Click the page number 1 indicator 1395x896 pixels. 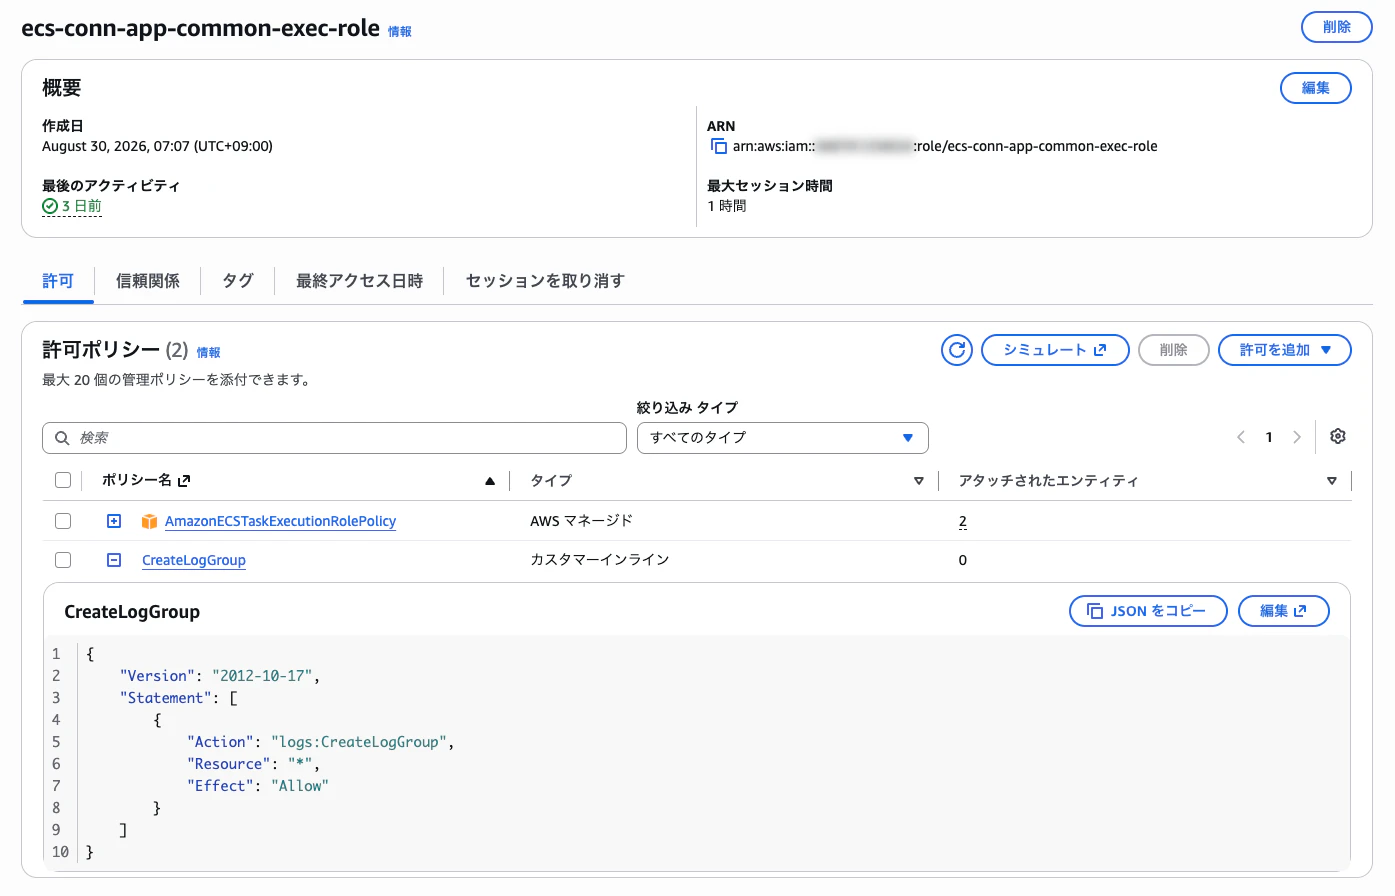pyautogui.click(x=1269, y=437)
